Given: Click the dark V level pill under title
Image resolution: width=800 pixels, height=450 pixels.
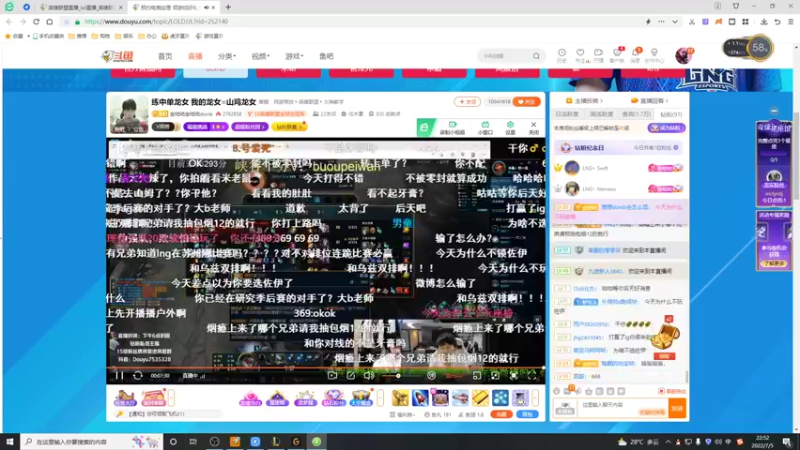Looking at the screenshot, I should (165, 127).
